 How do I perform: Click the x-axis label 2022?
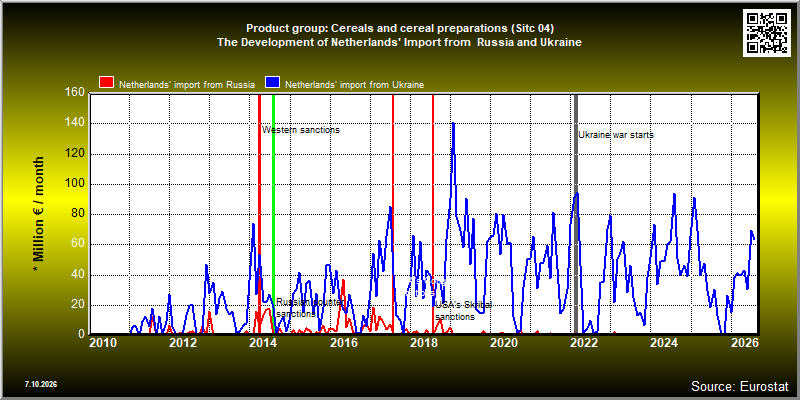pyautogui.click(x=583, y=342)
